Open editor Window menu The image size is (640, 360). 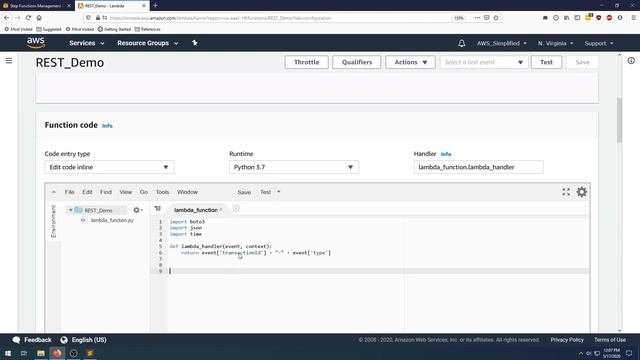(x=187, y=192)
